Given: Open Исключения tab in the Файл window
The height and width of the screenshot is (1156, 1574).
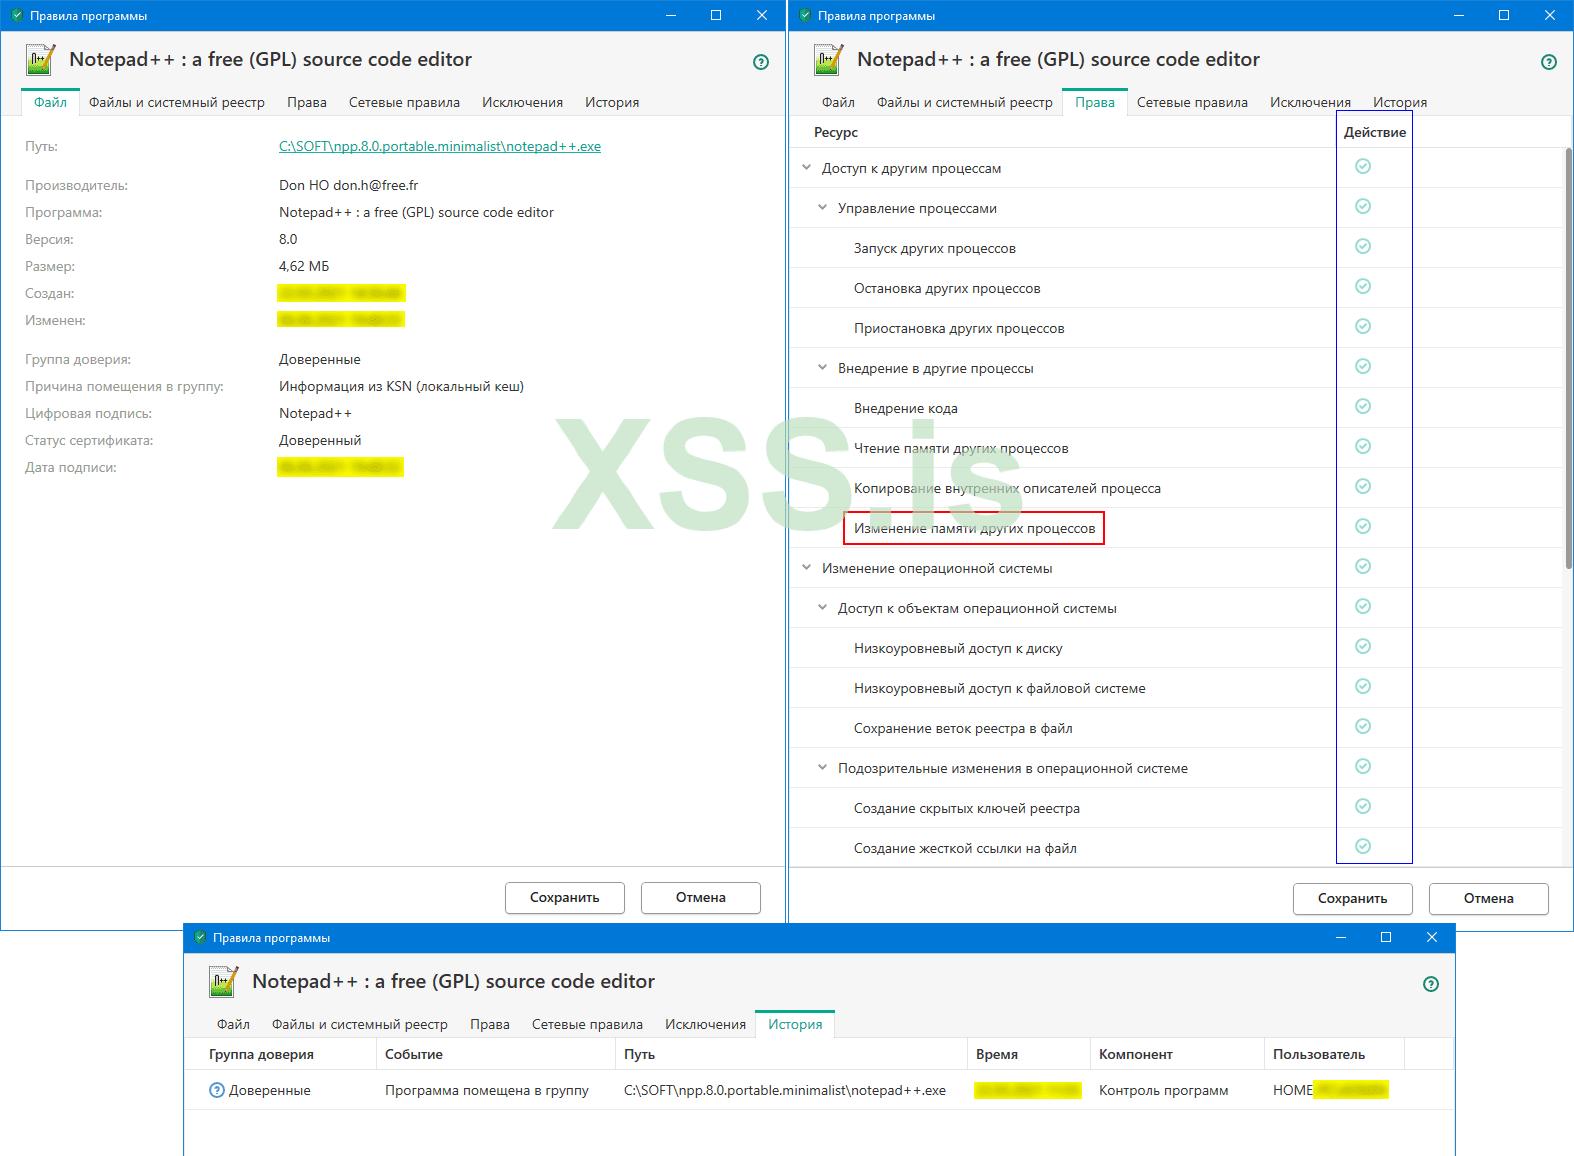Looking at the screenshot, I should pyautogui.click(x=522, y=102).
